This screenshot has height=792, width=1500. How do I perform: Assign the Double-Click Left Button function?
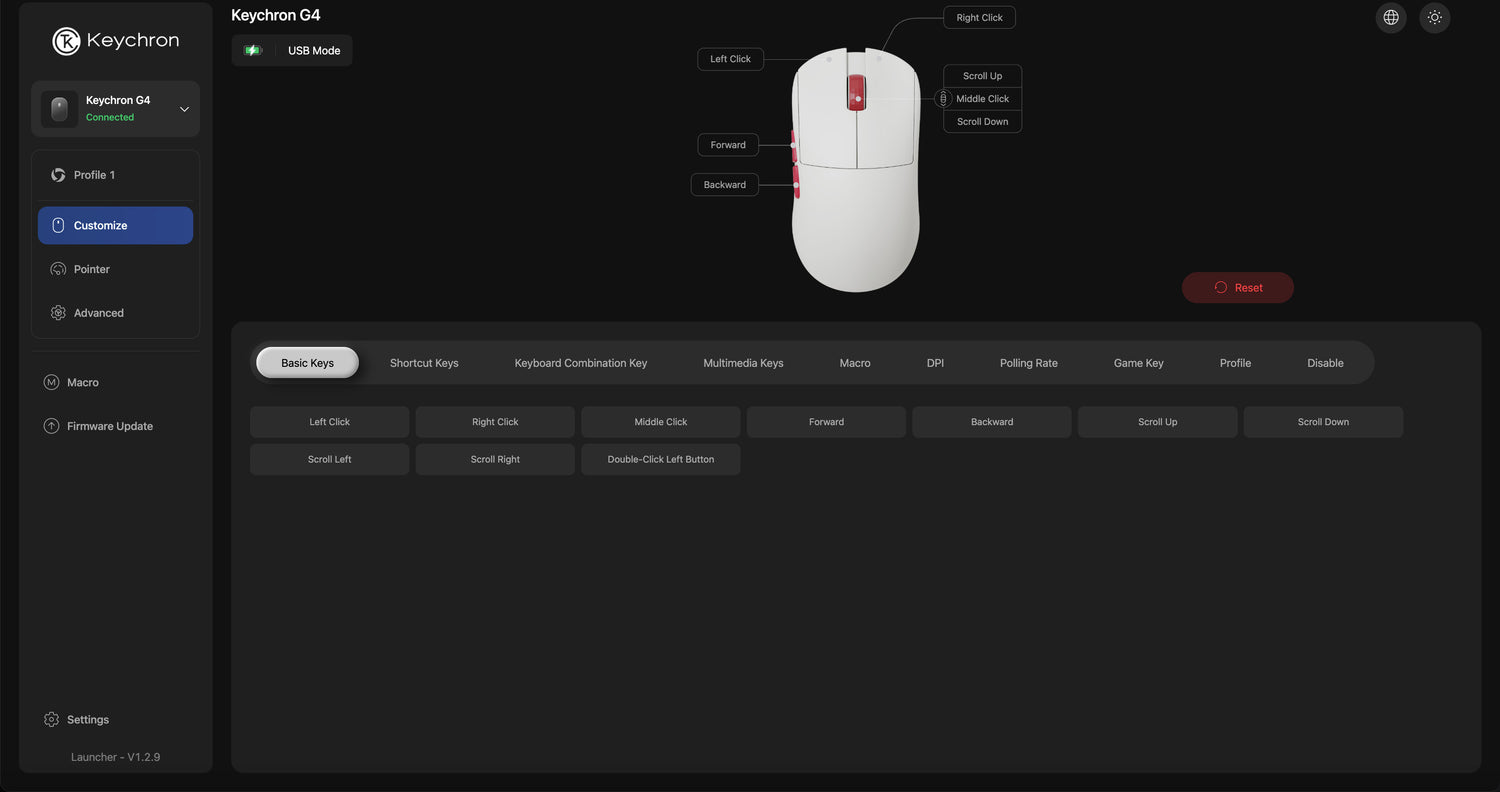coord(660,460)
